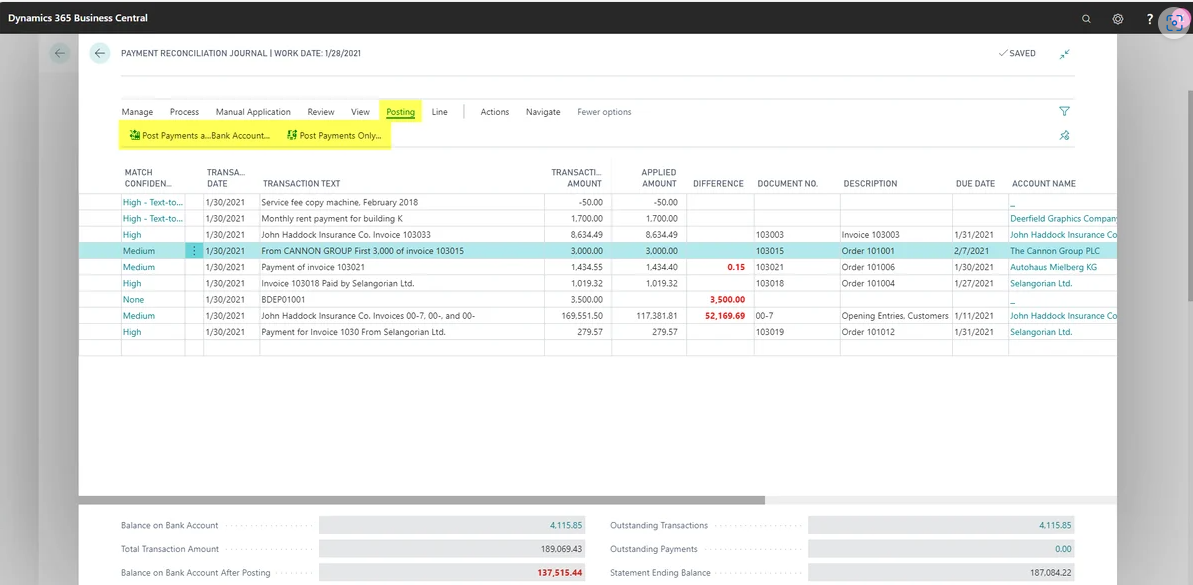Click Fewer options
This screenshot has width=1193, height=585.
click(604, 112)
